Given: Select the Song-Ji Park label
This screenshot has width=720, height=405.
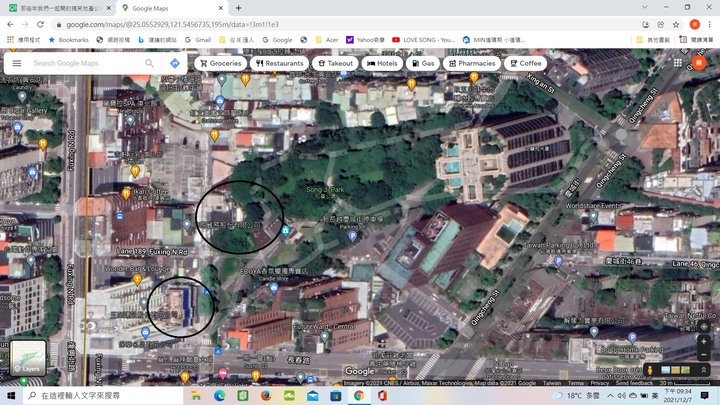Looking at the screenshot, I should point(325,190).
